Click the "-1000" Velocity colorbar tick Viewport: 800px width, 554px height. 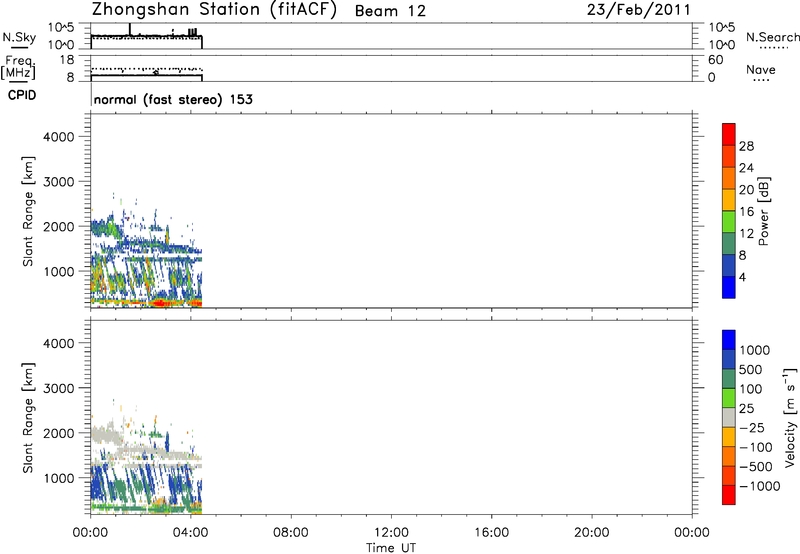click(x=759, y=486)
